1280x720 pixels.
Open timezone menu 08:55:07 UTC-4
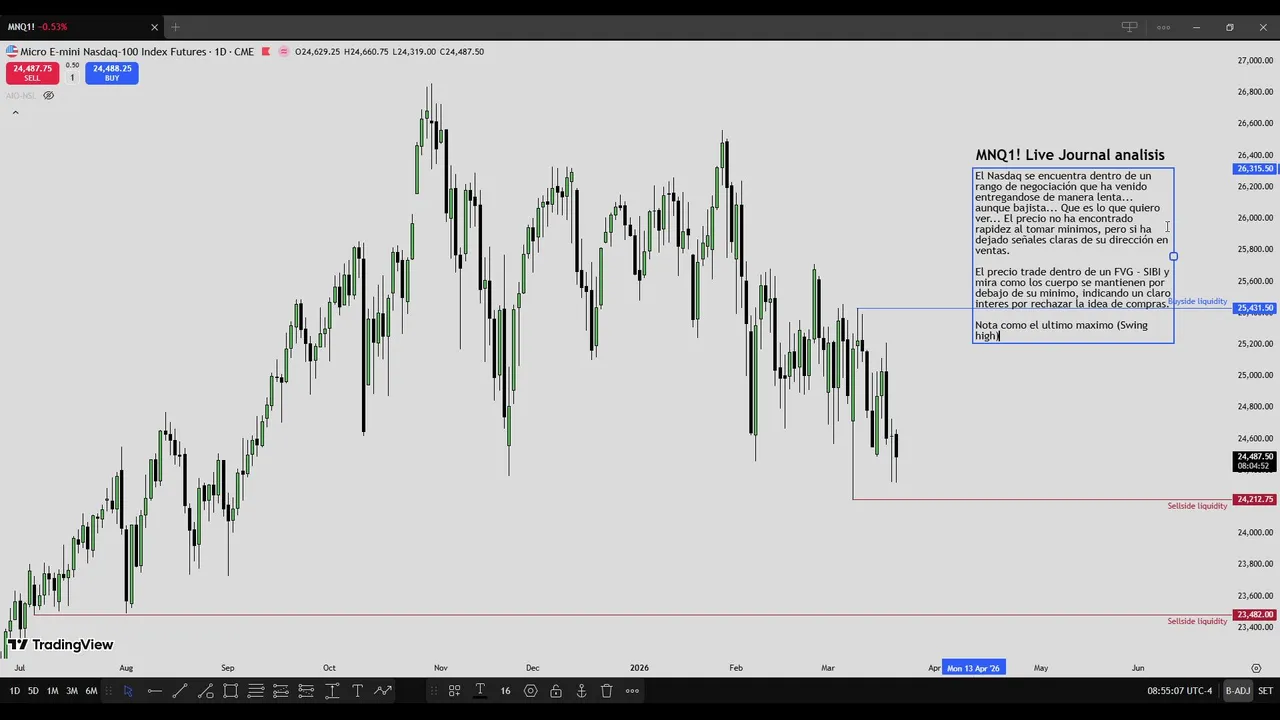tap(1179, 691)
